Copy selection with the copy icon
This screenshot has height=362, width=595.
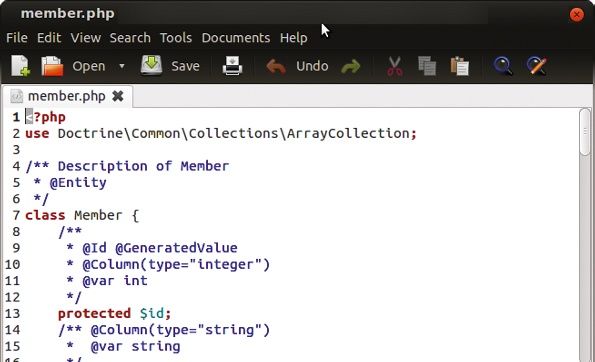click(x=427, y=66)
